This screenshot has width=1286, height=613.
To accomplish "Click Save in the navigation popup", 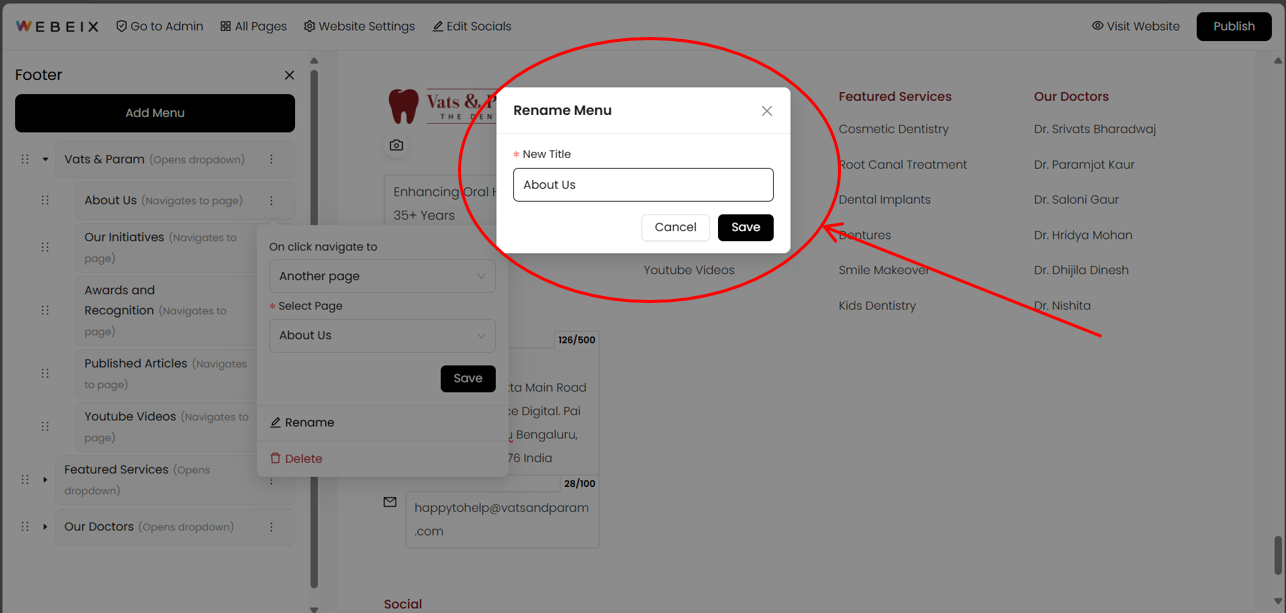I will point(468,378).
